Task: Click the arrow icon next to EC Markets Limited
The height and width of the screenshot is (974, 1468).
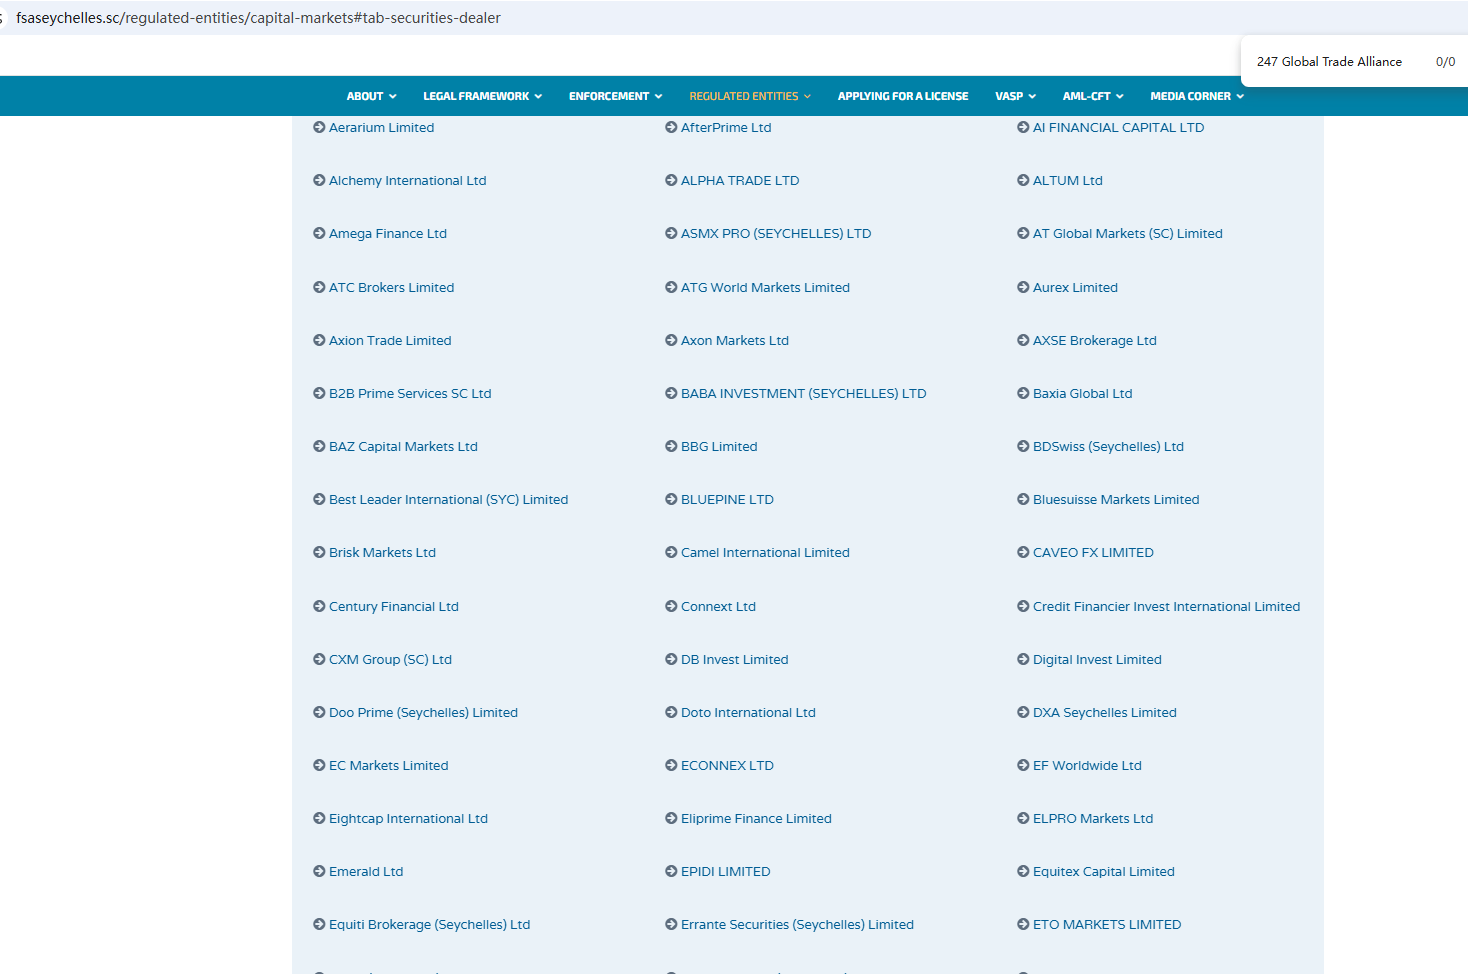Action: (x=319, y=765)
